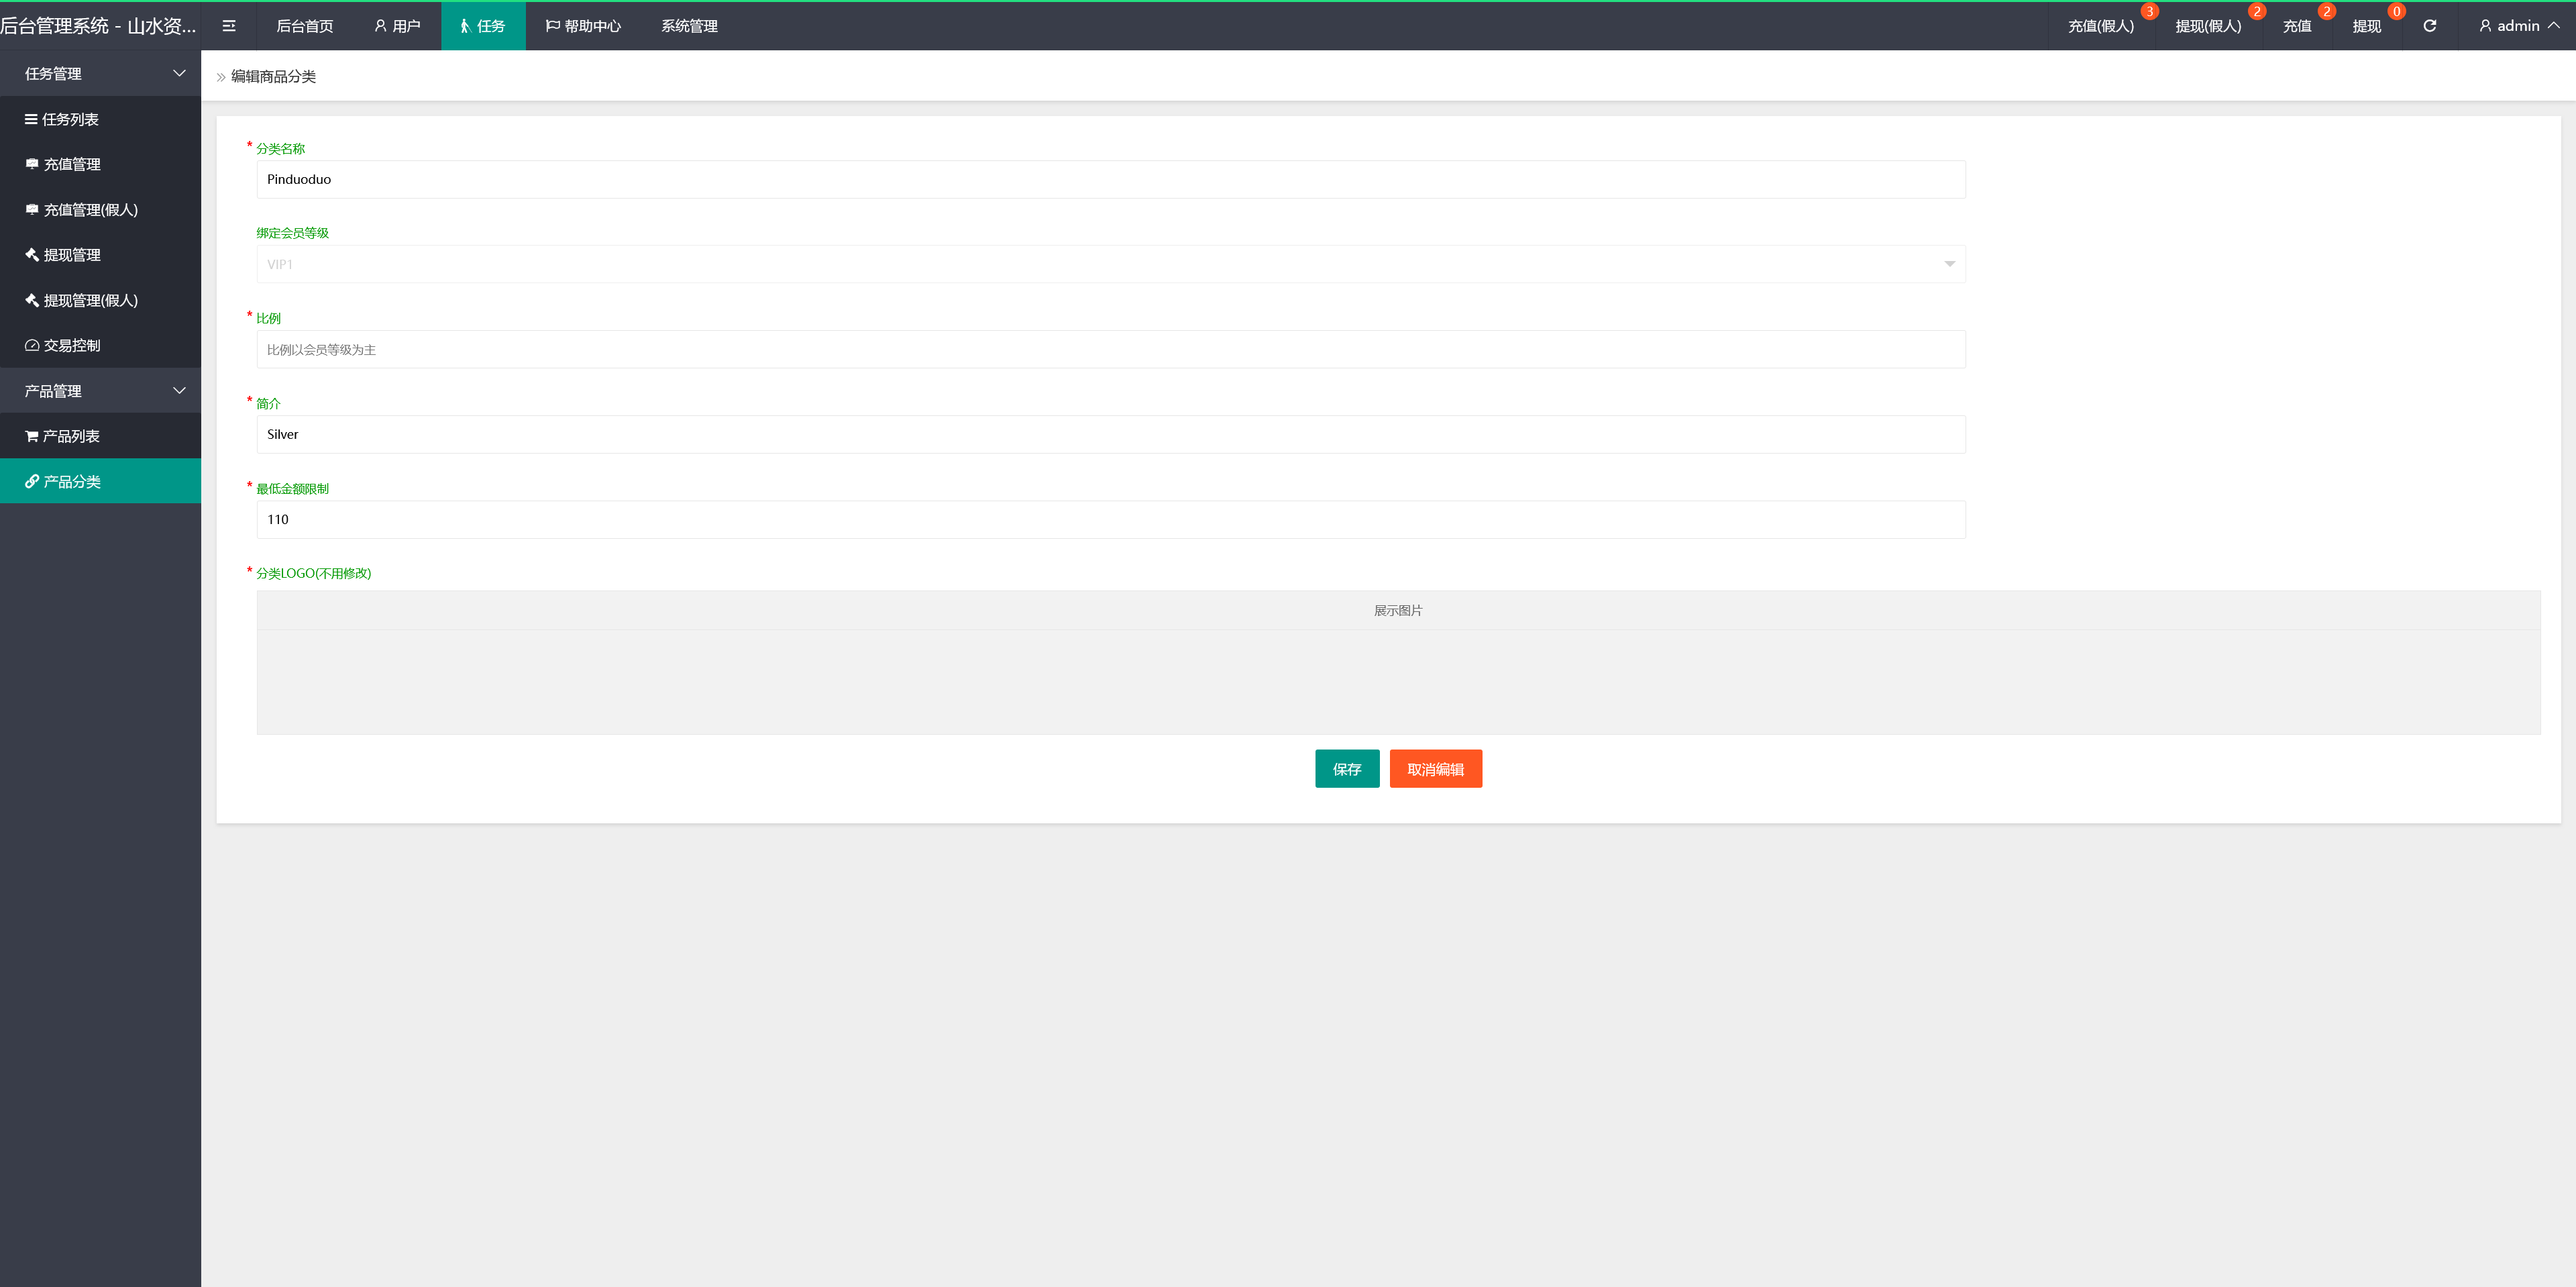2576x1287 pixels.
Task: Open 提现管理(假人) in the sidebar
Action: [x=90, y=300]
